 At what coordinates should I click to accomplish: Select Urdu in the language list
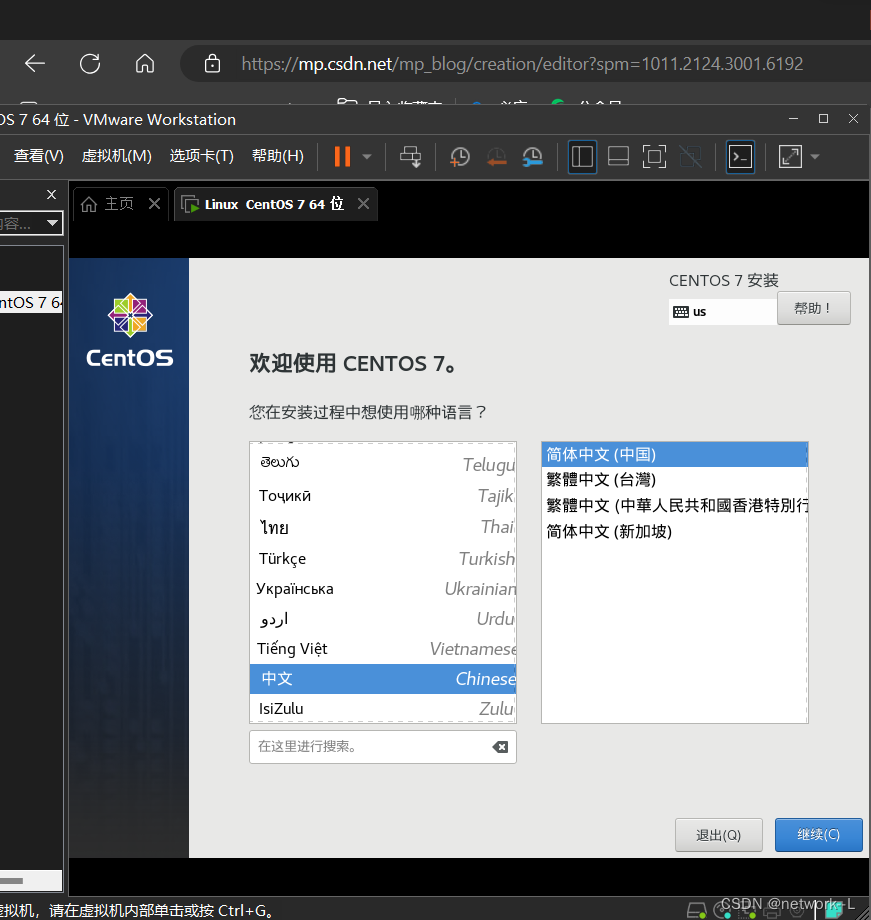click(383, 618)
